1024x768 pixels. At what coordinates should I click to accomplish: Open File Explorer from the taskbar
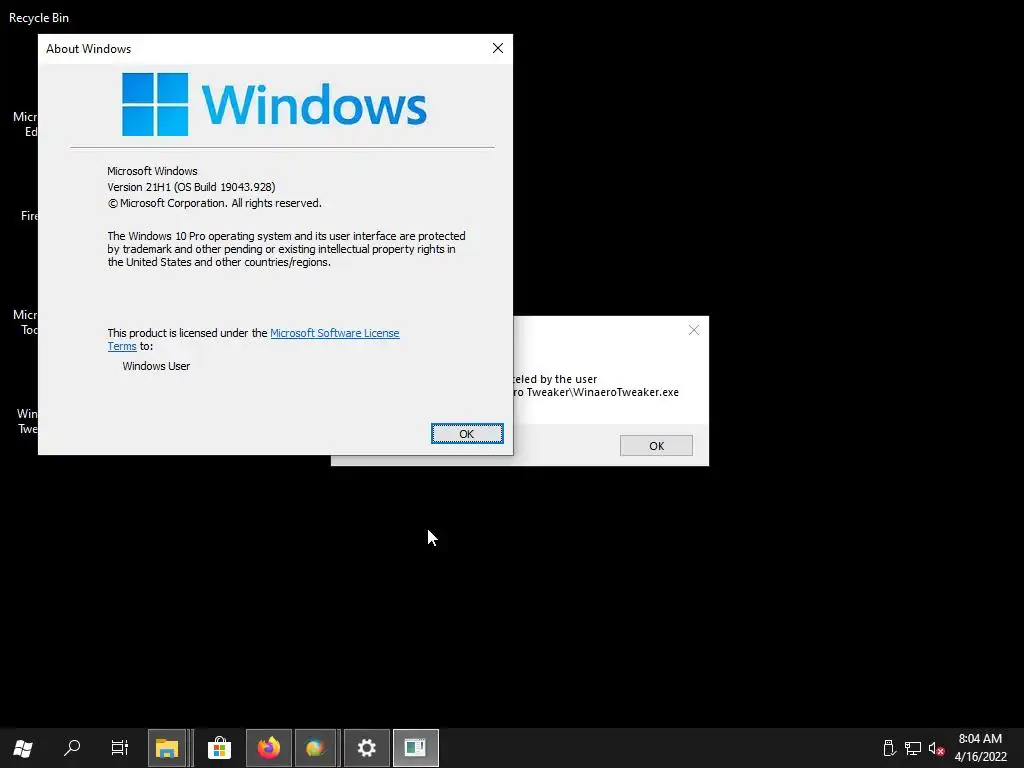click(x=167, y=748)
